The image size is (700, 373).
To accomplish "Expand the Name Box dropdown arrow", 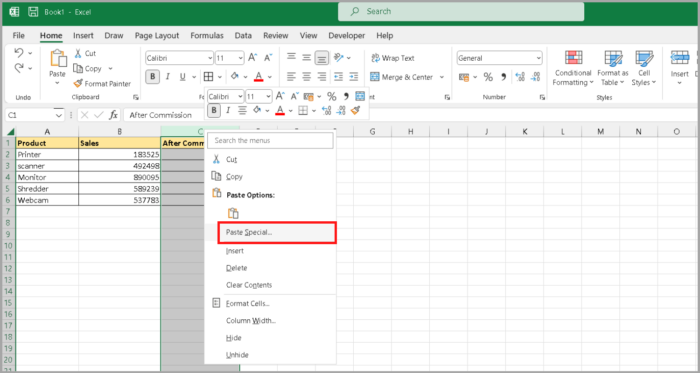I will (x=59, y=115).
